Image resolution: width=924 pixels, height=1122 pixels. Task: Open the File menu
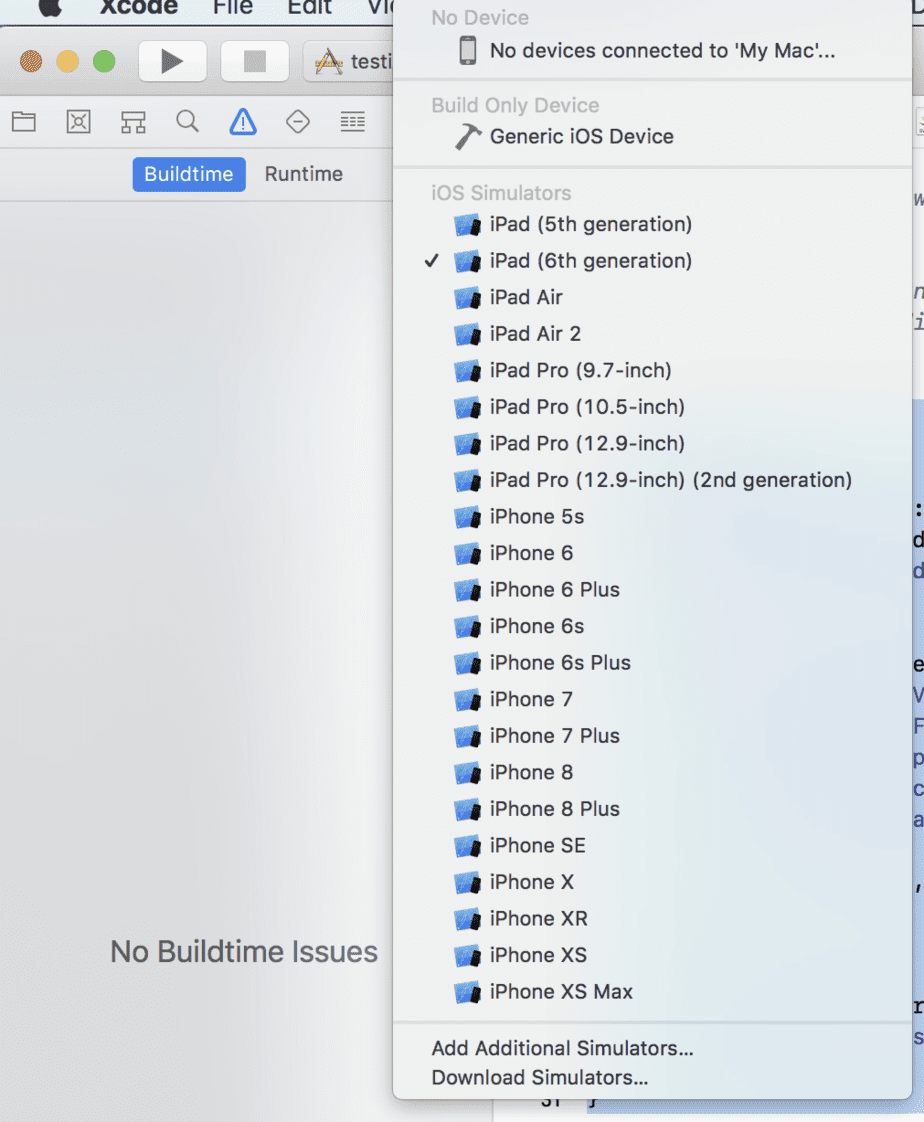coord(233,7)
